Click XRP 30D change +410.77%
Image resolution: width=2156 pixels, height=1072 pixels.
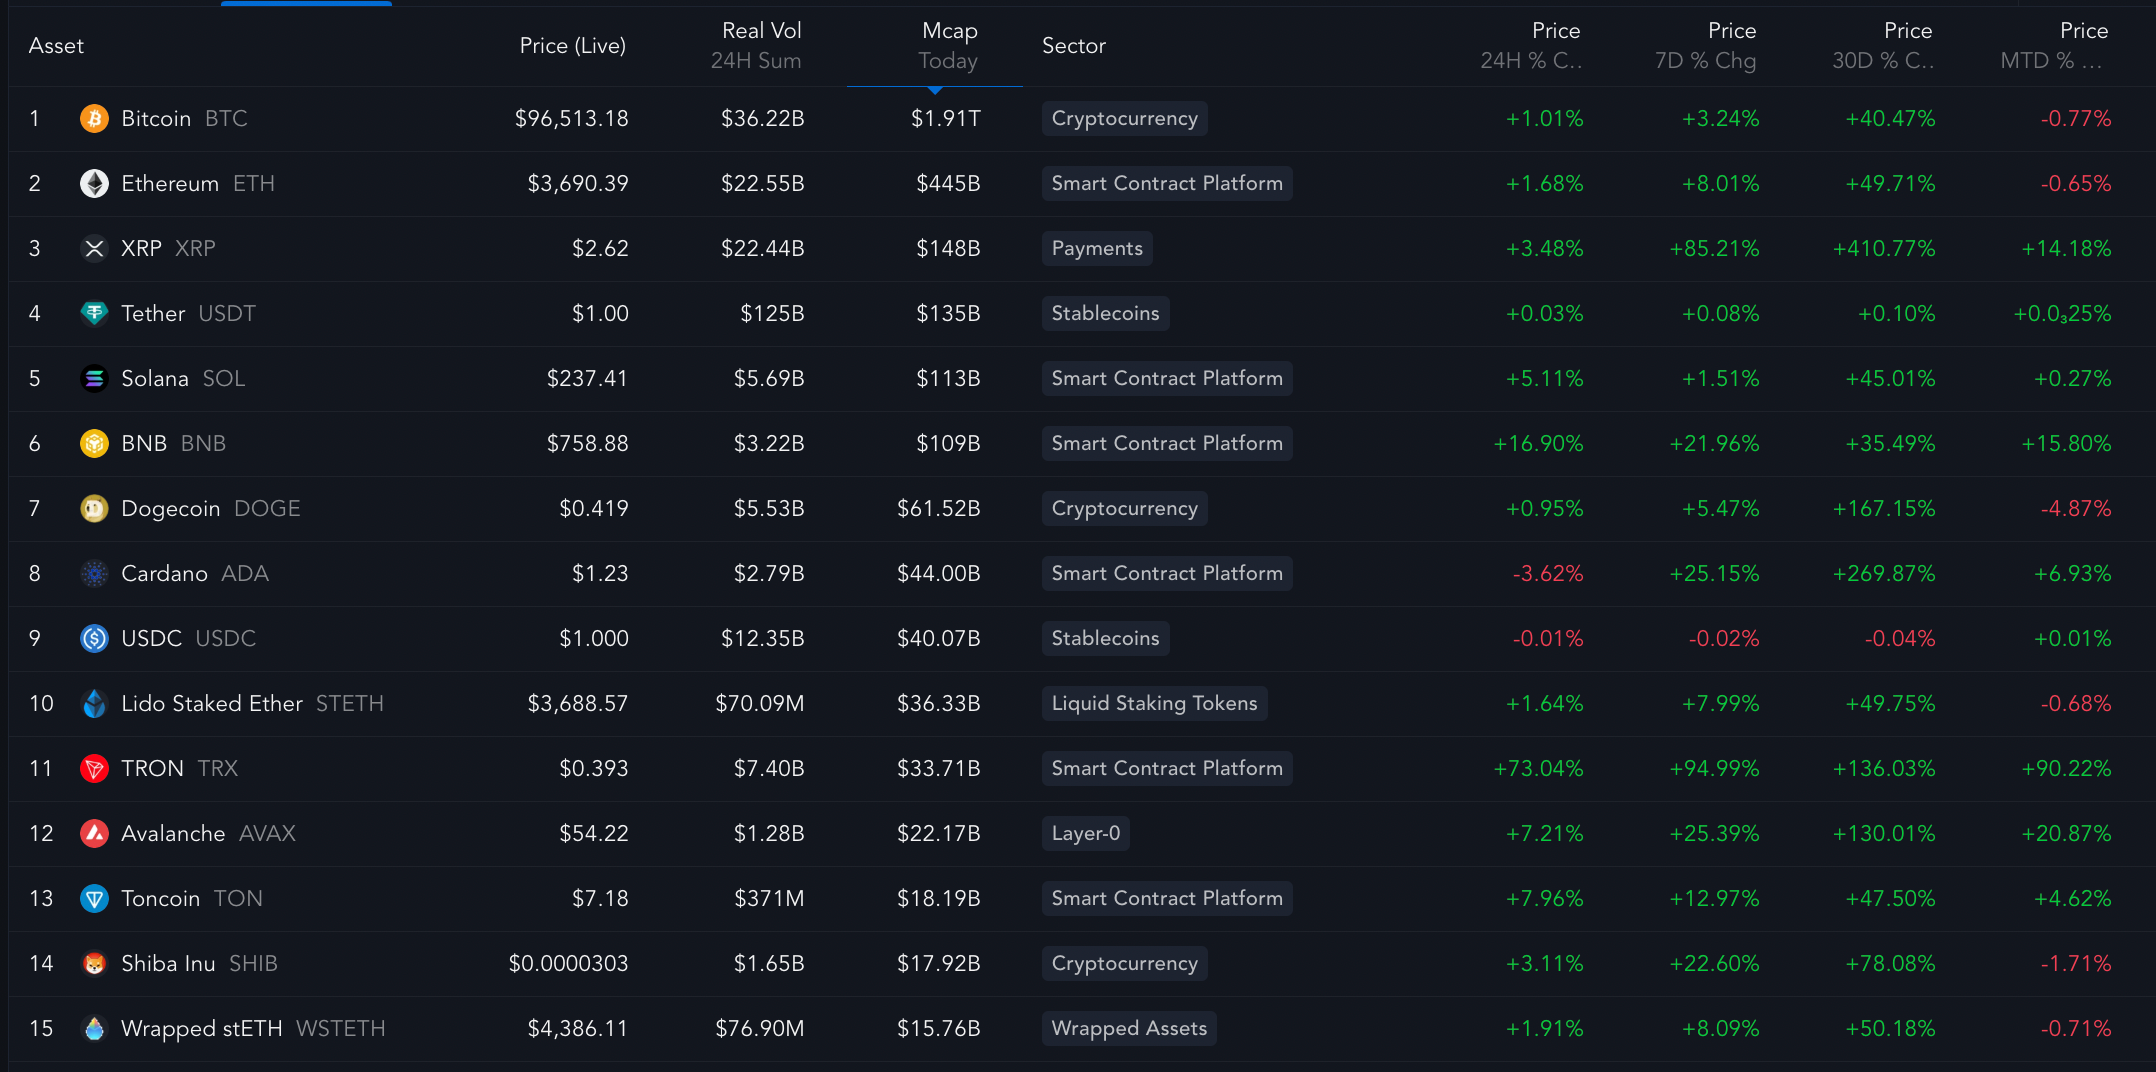1884,249
